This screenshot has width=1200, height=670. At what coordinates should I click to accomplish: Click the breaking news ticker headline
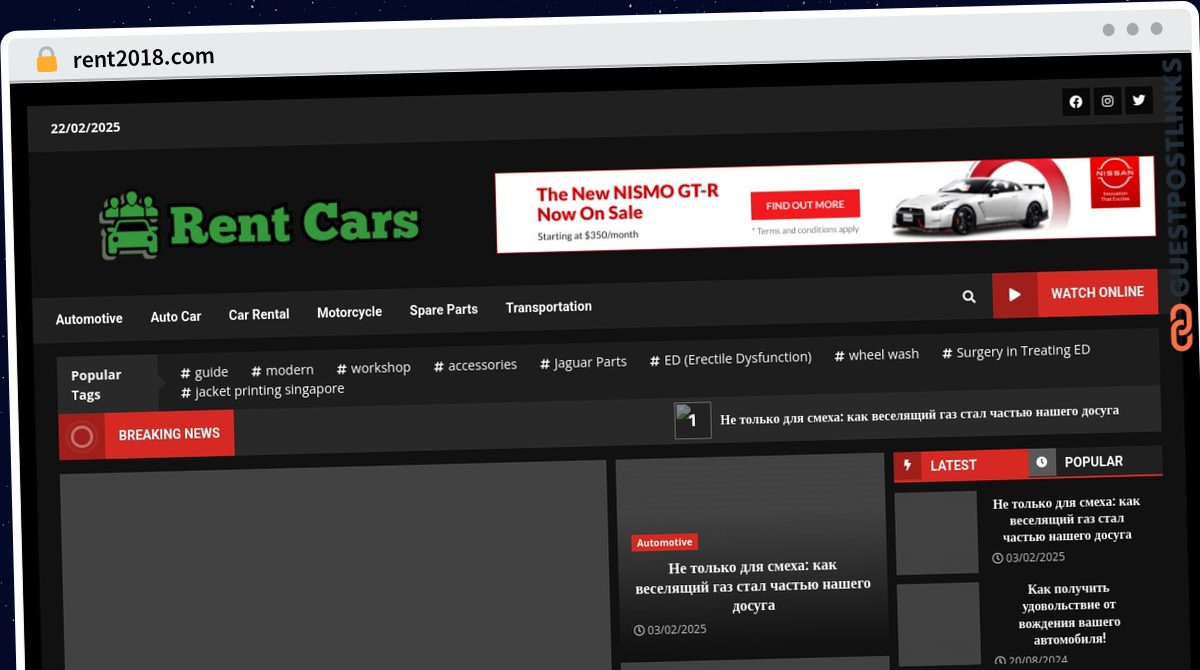tap(919, 414)
